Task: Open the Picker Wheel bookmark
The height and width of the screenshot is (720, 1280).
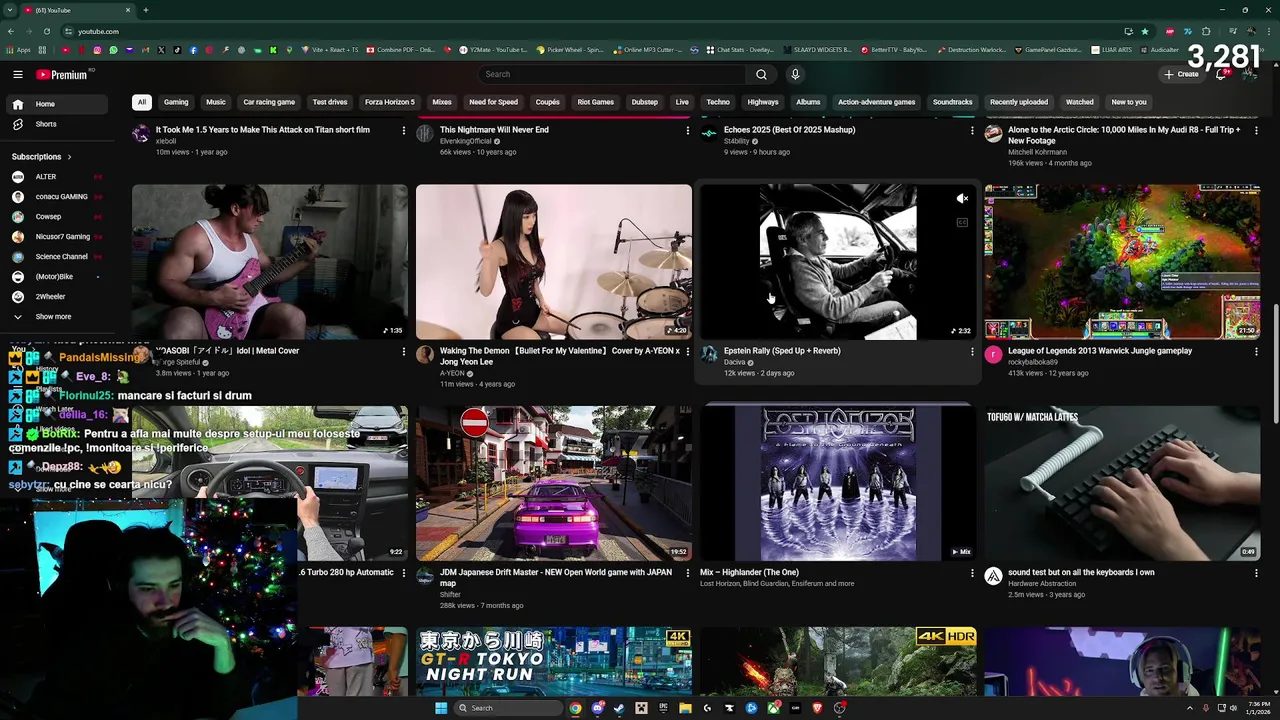Action: point(570,49)
